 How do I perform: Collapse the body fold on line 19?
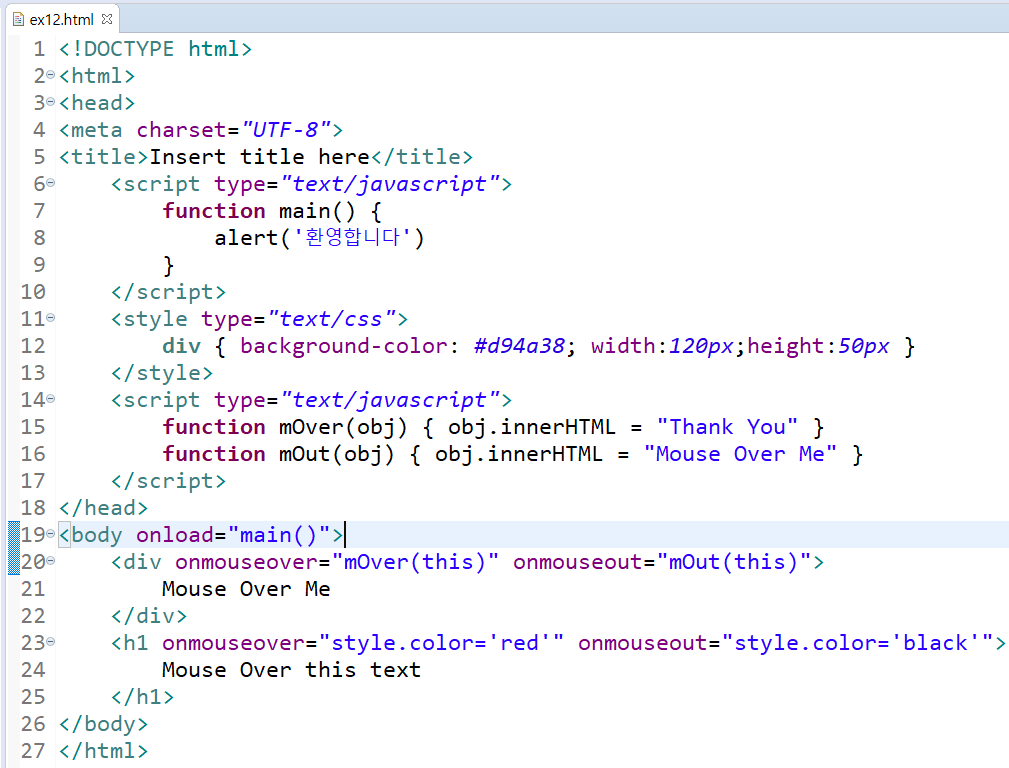click(x=51, y=534)
